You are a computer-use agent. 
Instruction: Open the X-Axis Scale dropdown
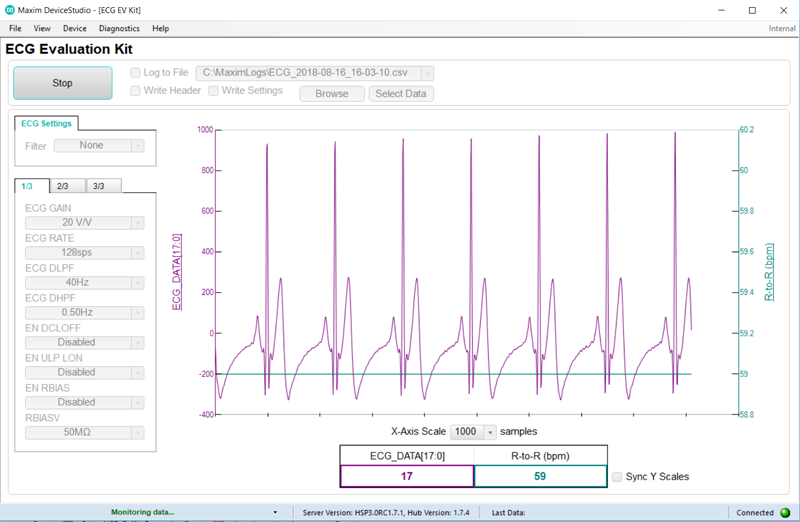[x=490, y=432]
